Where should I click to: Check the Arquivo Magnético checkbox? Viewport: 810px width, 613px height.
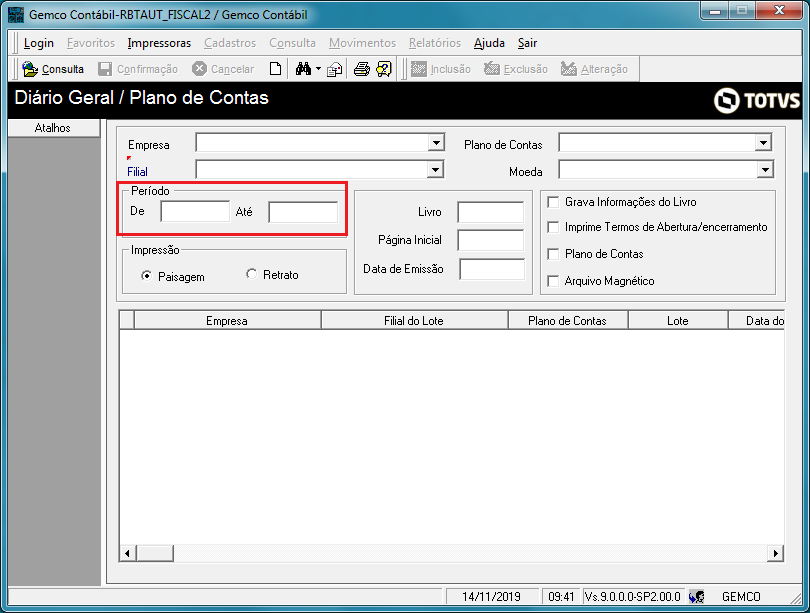[x=553, y=281]
